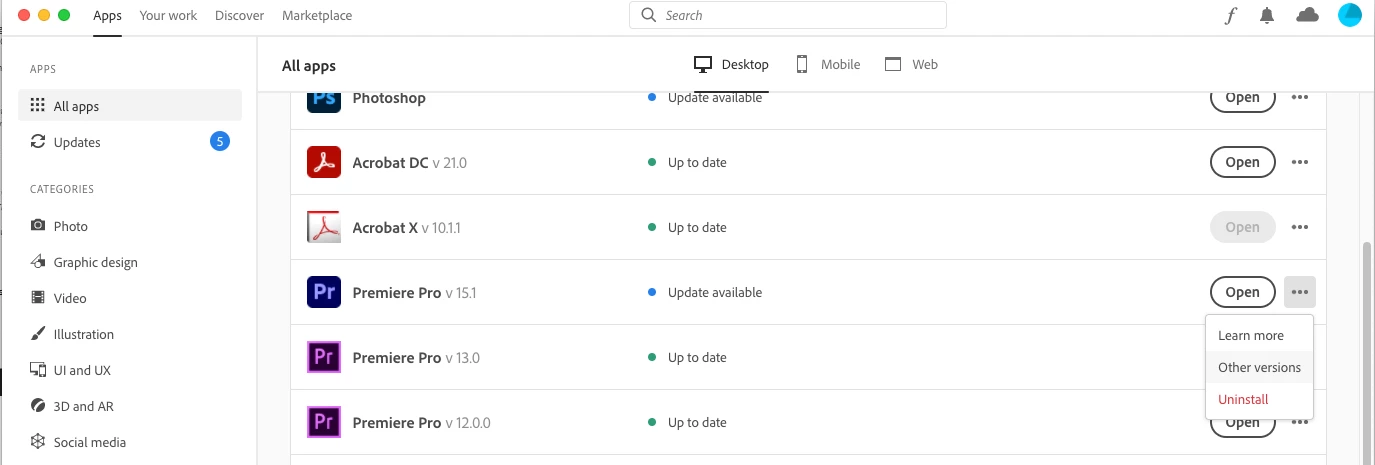Close more options menu for Premiere Pro 15.1
The height and width of the screenshot is (465, 1375).
[1300, 292]
